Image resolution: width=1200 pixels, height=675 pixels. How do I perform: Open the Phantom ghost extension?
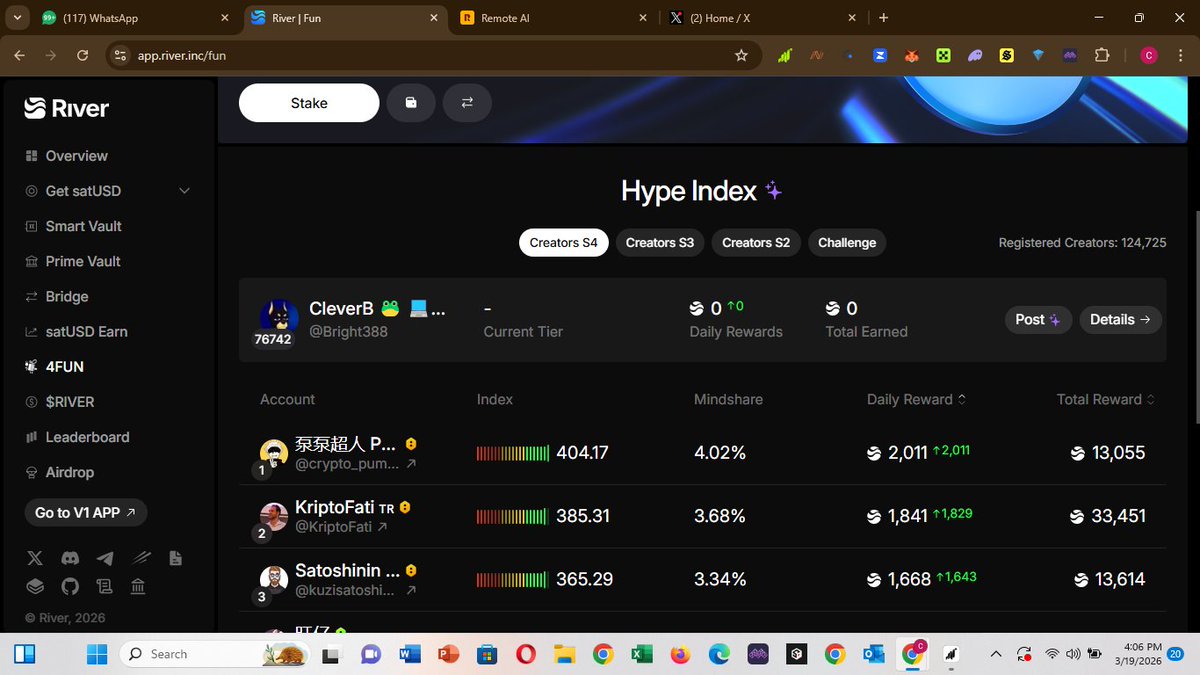pyautogui.click(x=974, y=56)
